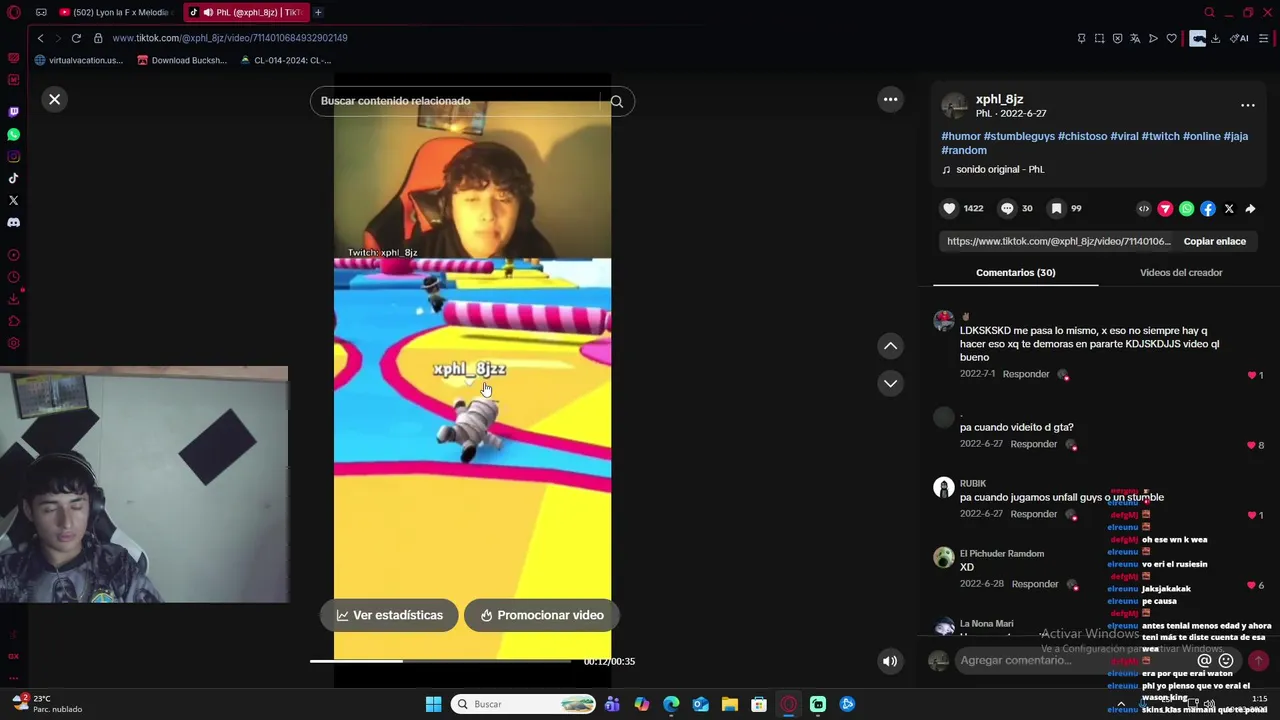Go to next video with the down chevron
The height and width of the screenshot is (720, 1280).
point(890,383)
